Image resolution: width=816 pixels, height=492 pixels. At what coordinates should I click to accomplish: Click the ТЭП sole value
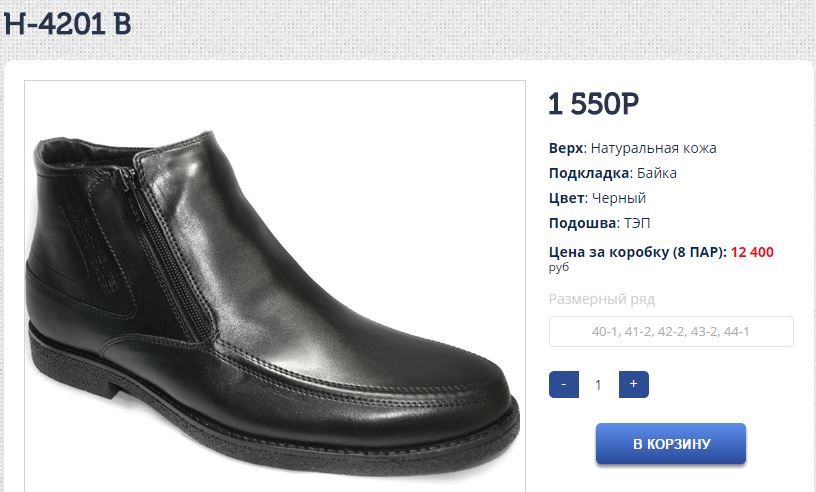(636, 223)
